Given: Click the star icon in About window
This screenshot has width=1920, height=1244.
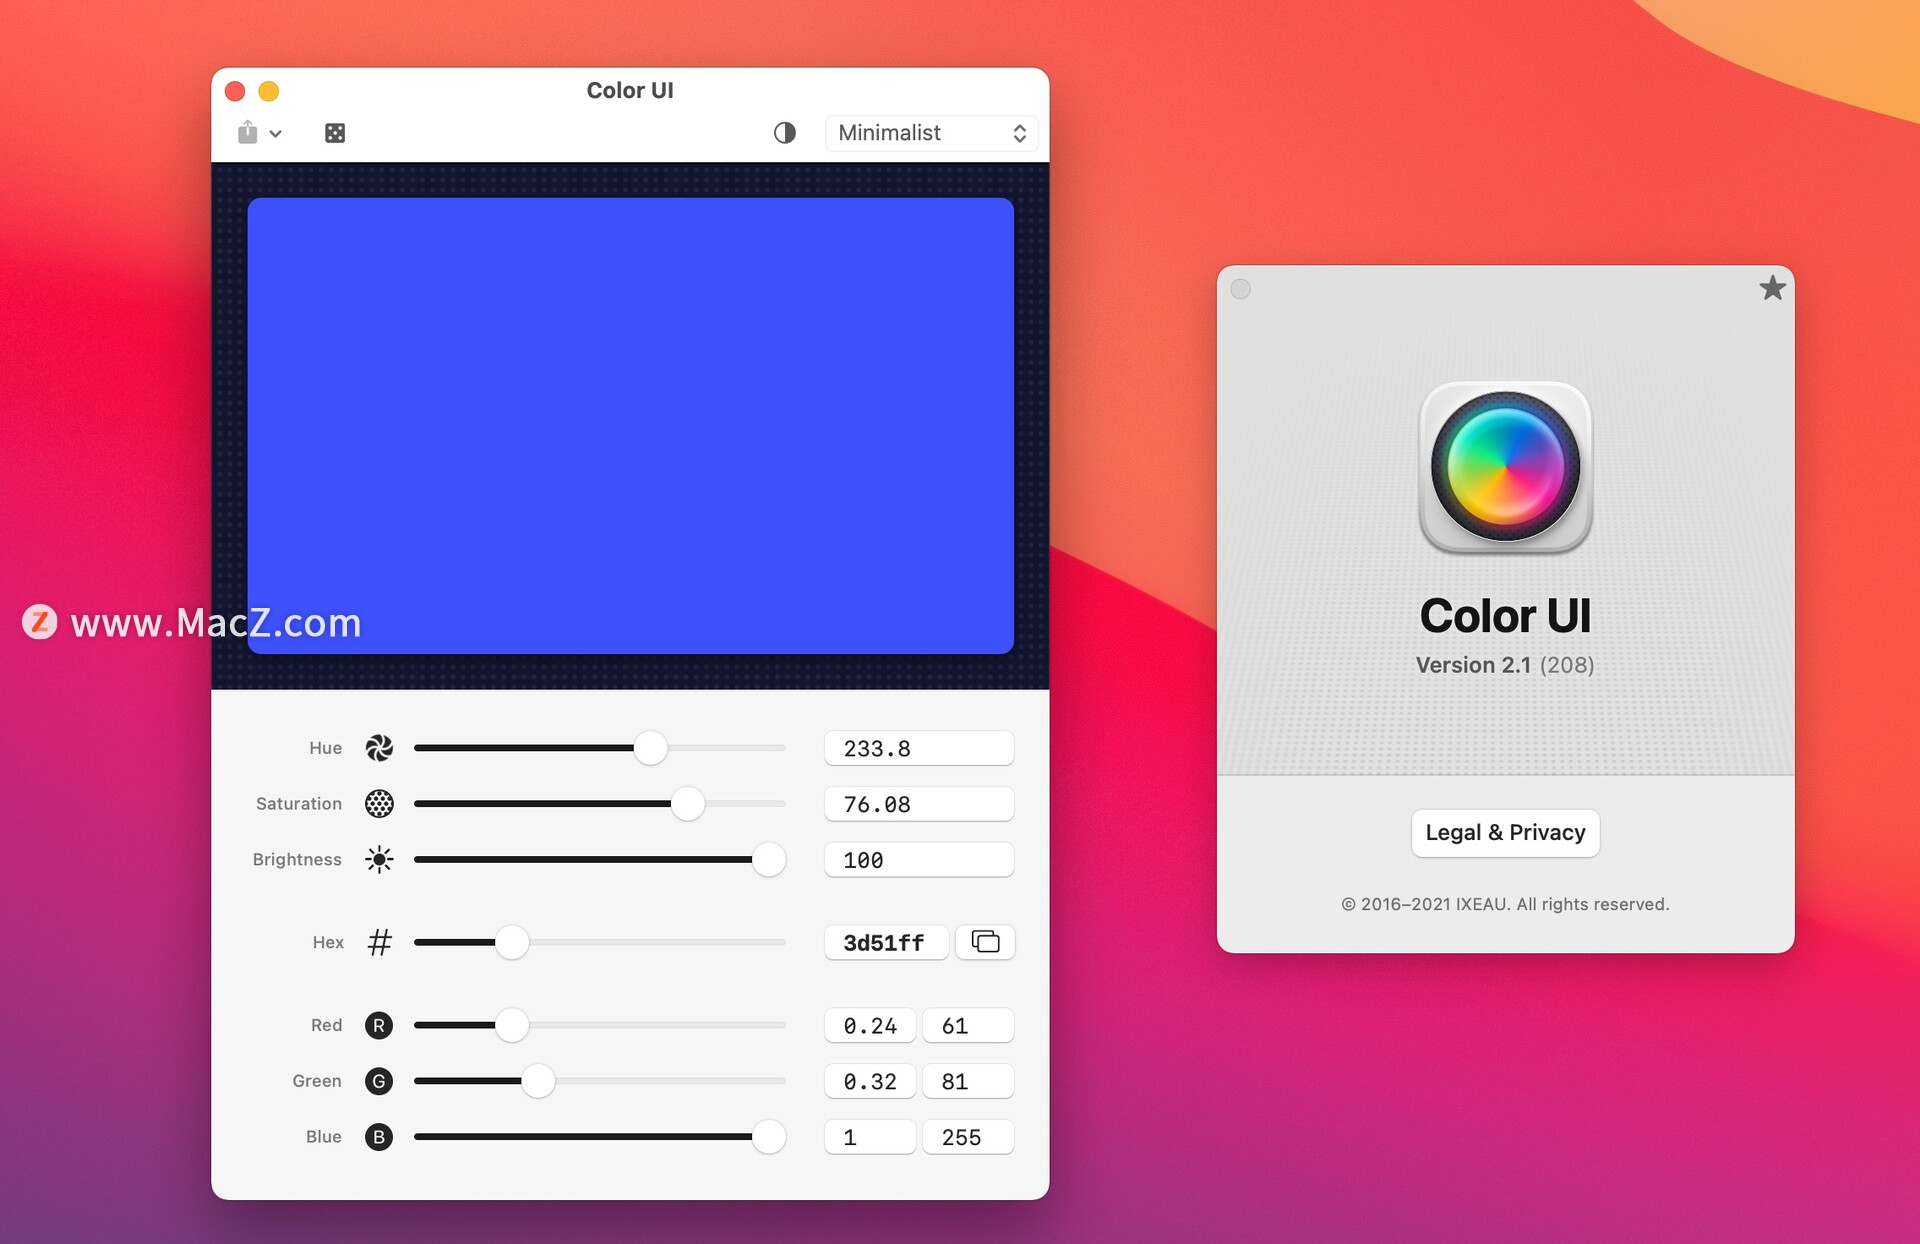Looking at the screenshot, I should coord(1772,288).
